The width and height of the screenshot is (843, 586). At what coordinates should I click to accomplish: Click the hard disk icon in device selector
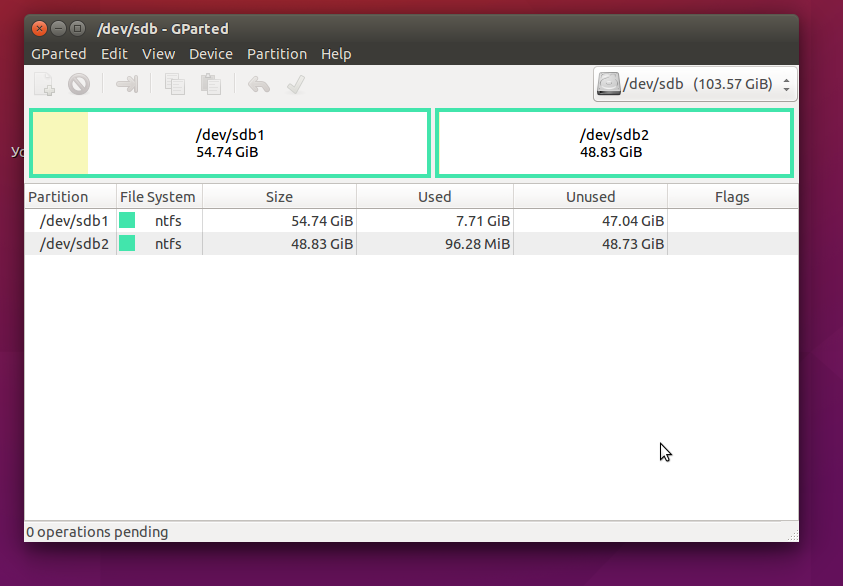coord(607,84)
